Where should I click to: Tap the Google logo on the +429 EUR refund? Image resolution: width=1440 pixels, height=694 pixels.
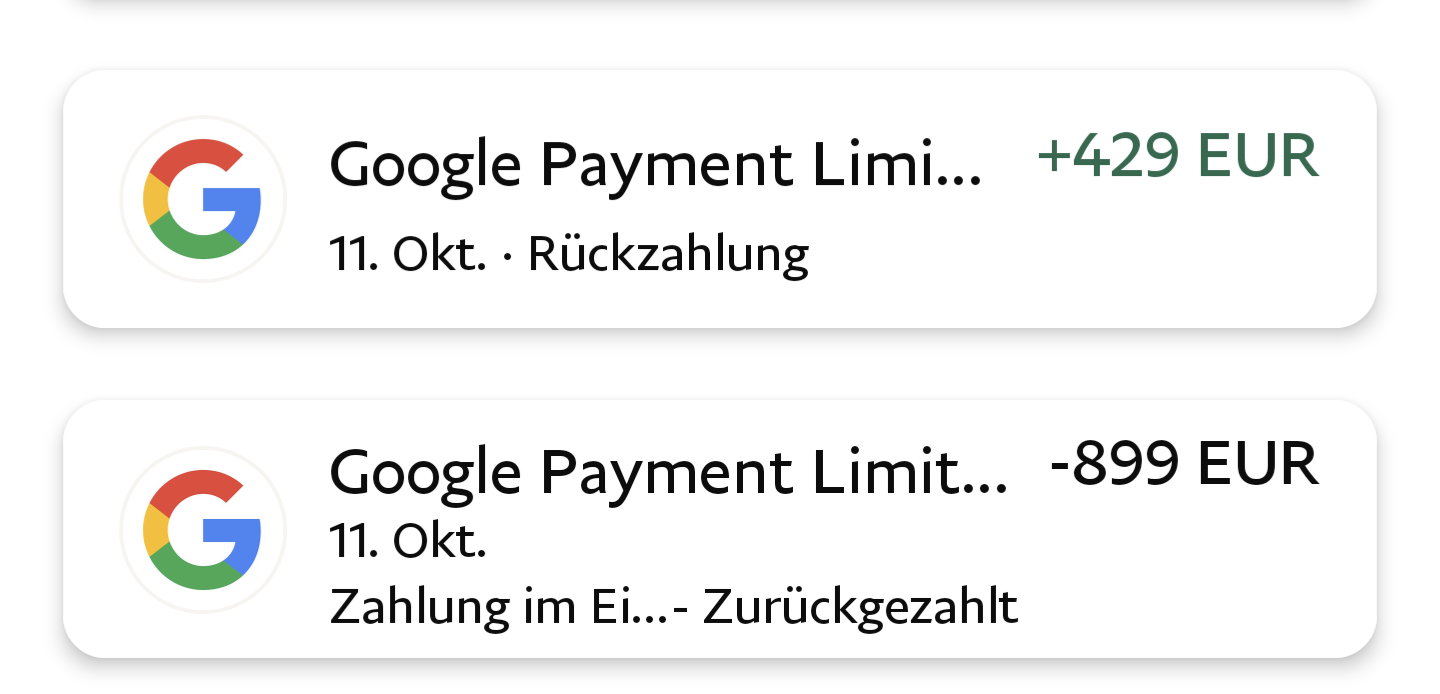coord(203,199)
